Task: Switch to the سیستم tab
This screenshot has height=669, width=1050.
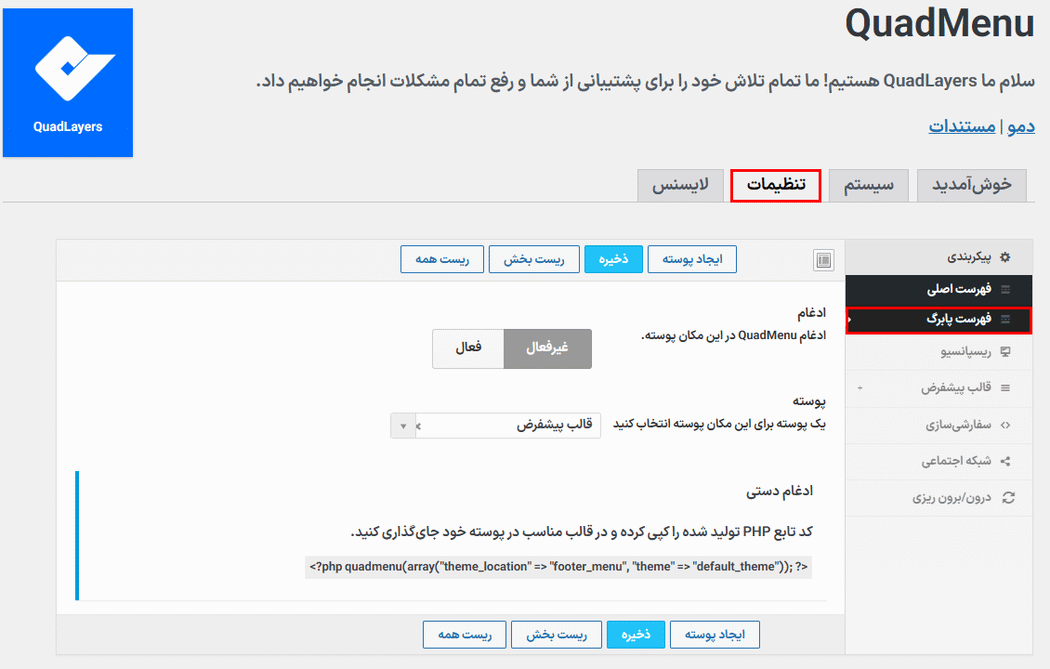Action: (868, 185)
